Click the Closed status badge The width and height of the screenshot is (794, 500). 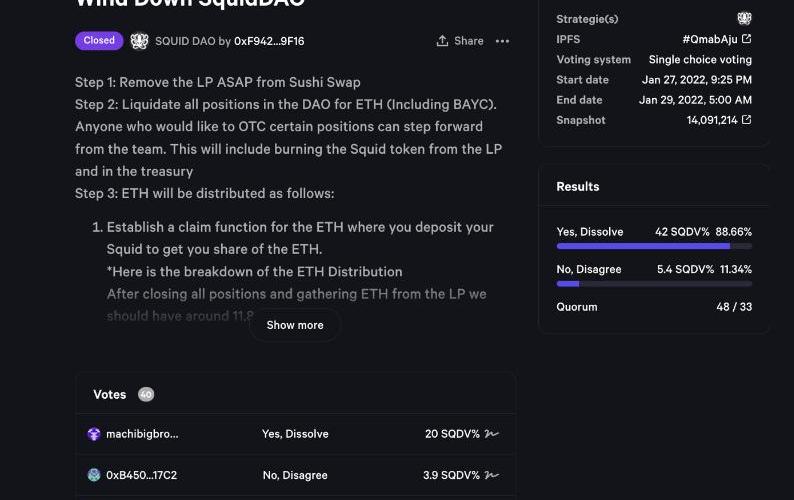(99, 41)
